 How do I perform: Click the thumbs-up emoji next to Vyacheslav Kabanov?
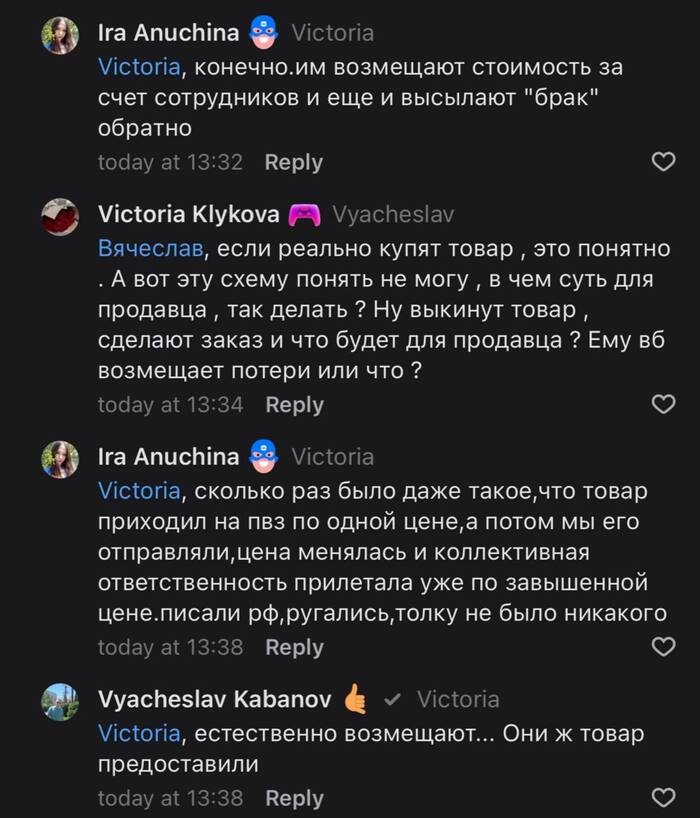(355, 699)
